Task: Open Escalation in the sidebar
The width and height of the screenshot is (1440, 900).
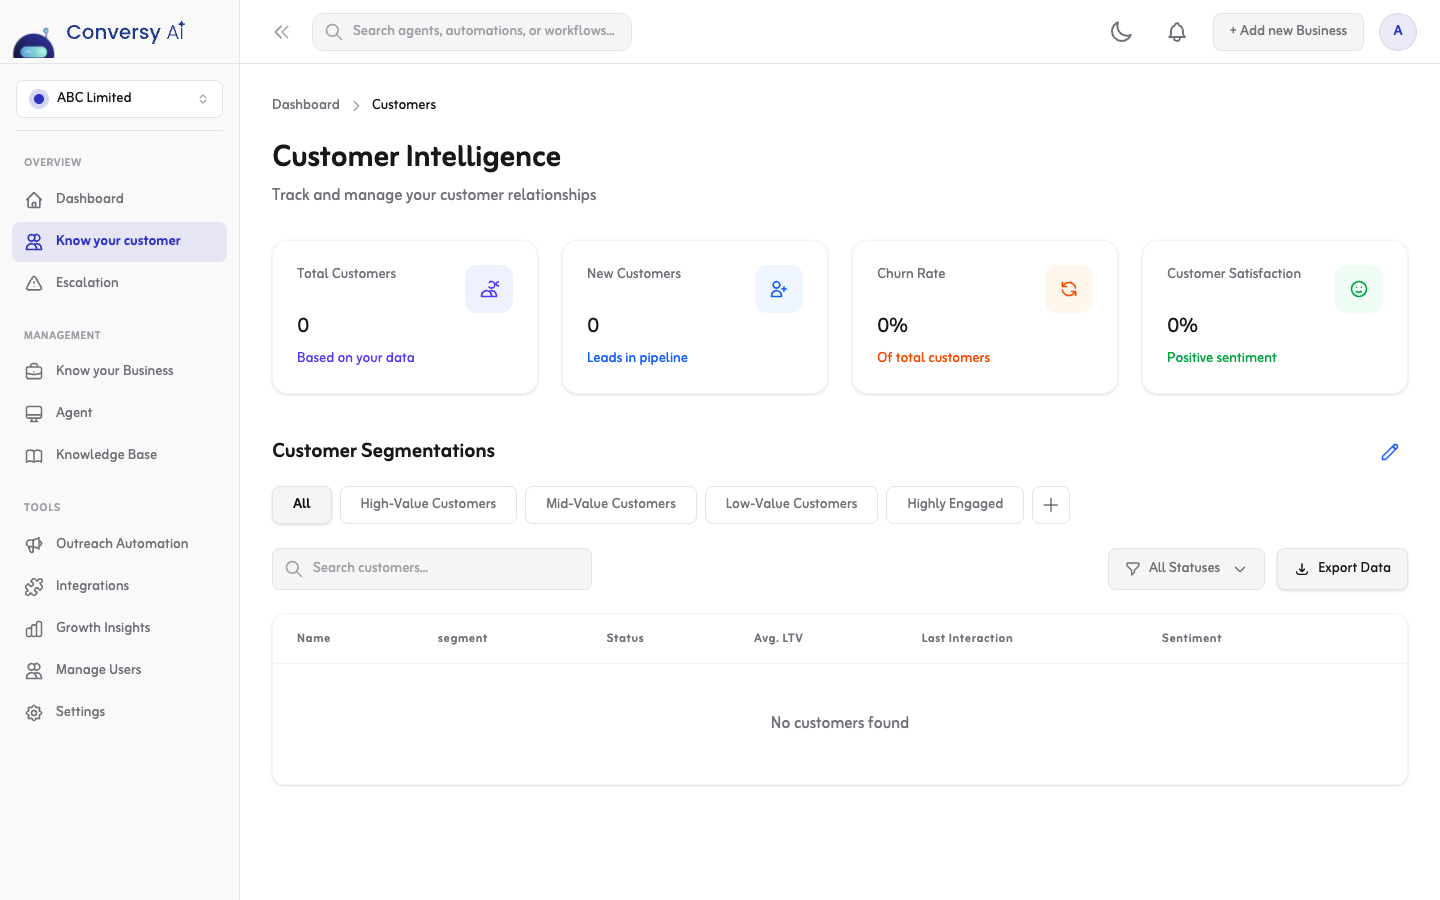Action: pyautogui.click(x=119, y=283)
